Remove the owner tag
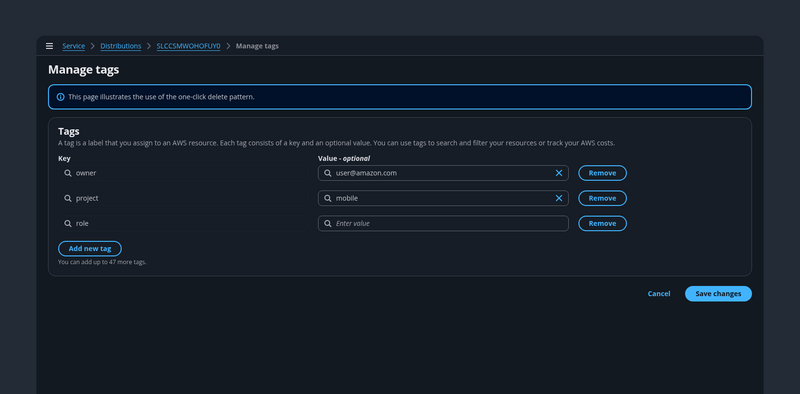Screen dimensions: 800x394 [602, 173]
